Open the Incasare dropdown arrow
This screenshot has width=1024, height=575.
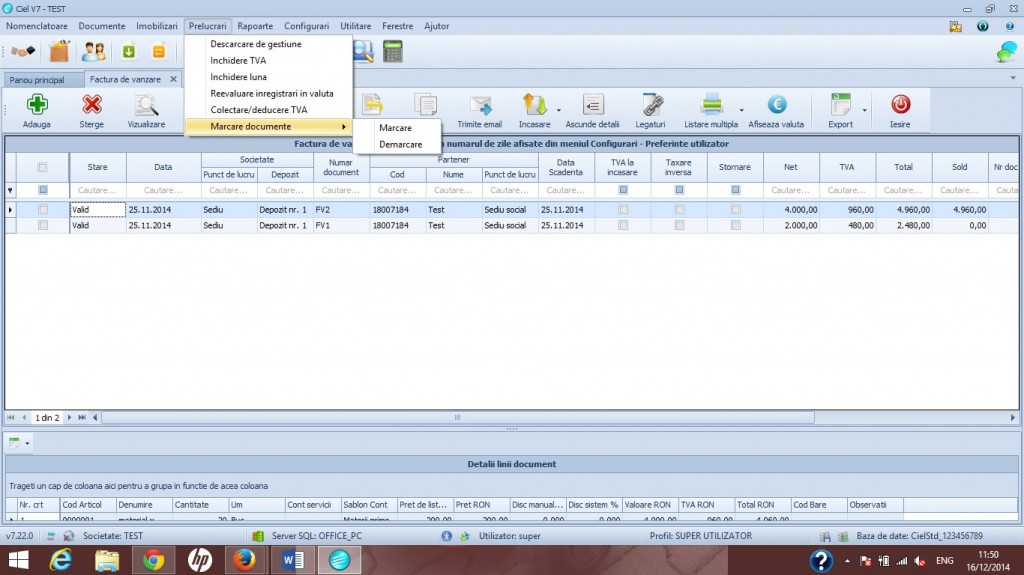[558, 110]
